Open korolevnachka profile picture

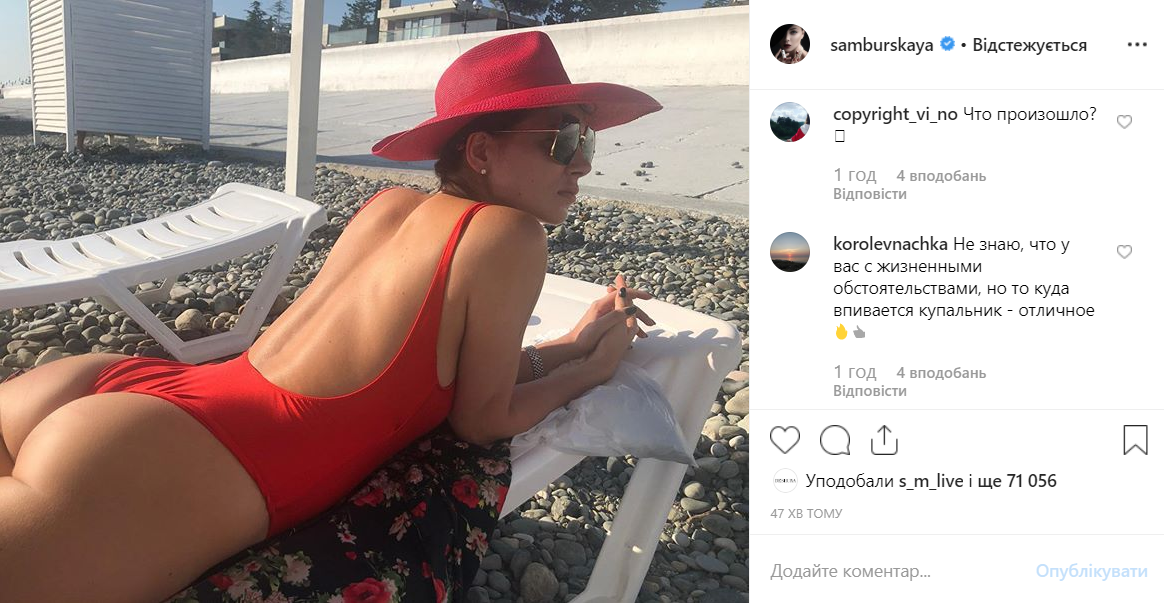[789, 252]
